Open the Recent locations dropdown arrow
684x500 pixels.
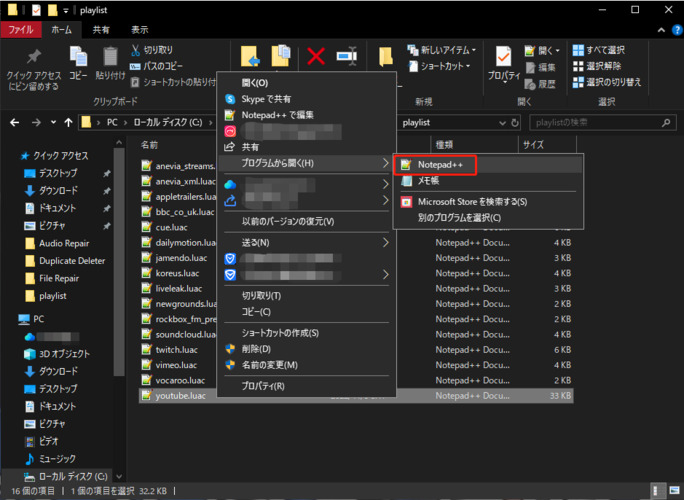pos(53,123)
